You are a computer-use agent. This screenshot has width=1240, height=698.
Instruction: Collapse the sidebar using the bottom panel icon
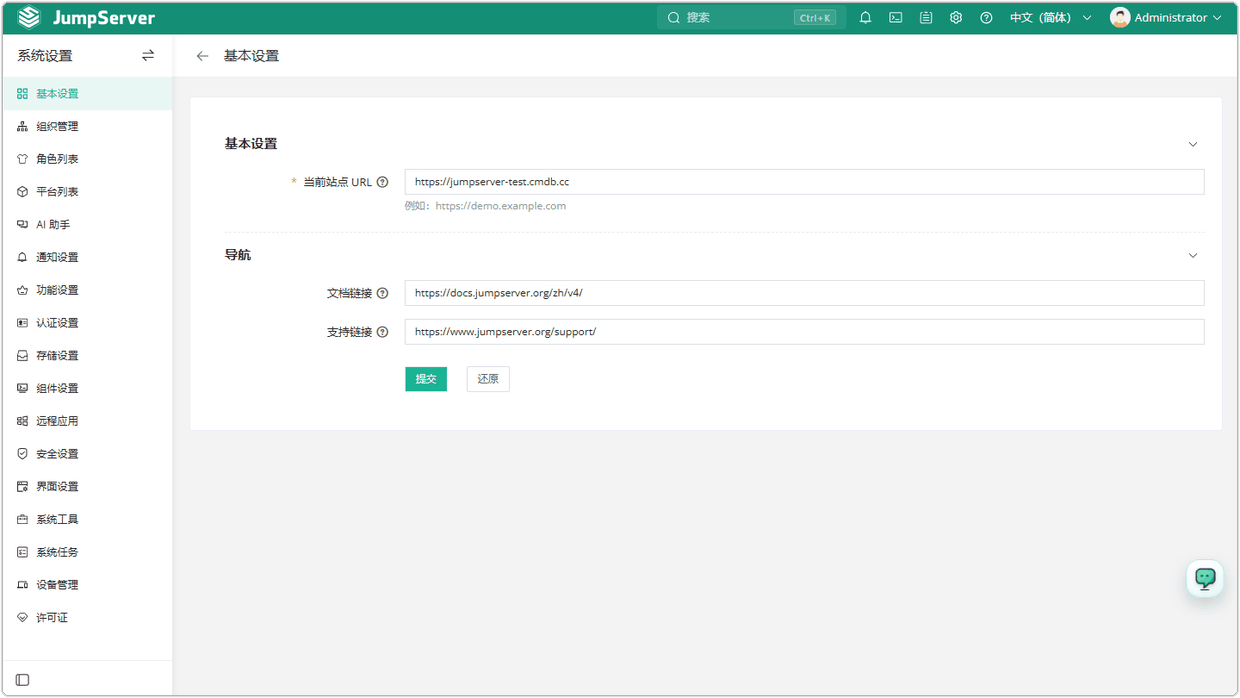23,680
